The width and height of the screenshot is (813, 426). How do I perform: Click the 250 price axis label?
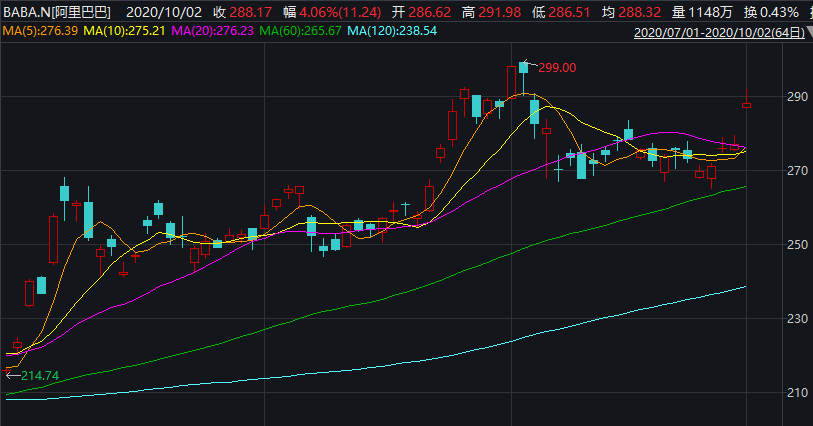794,245
